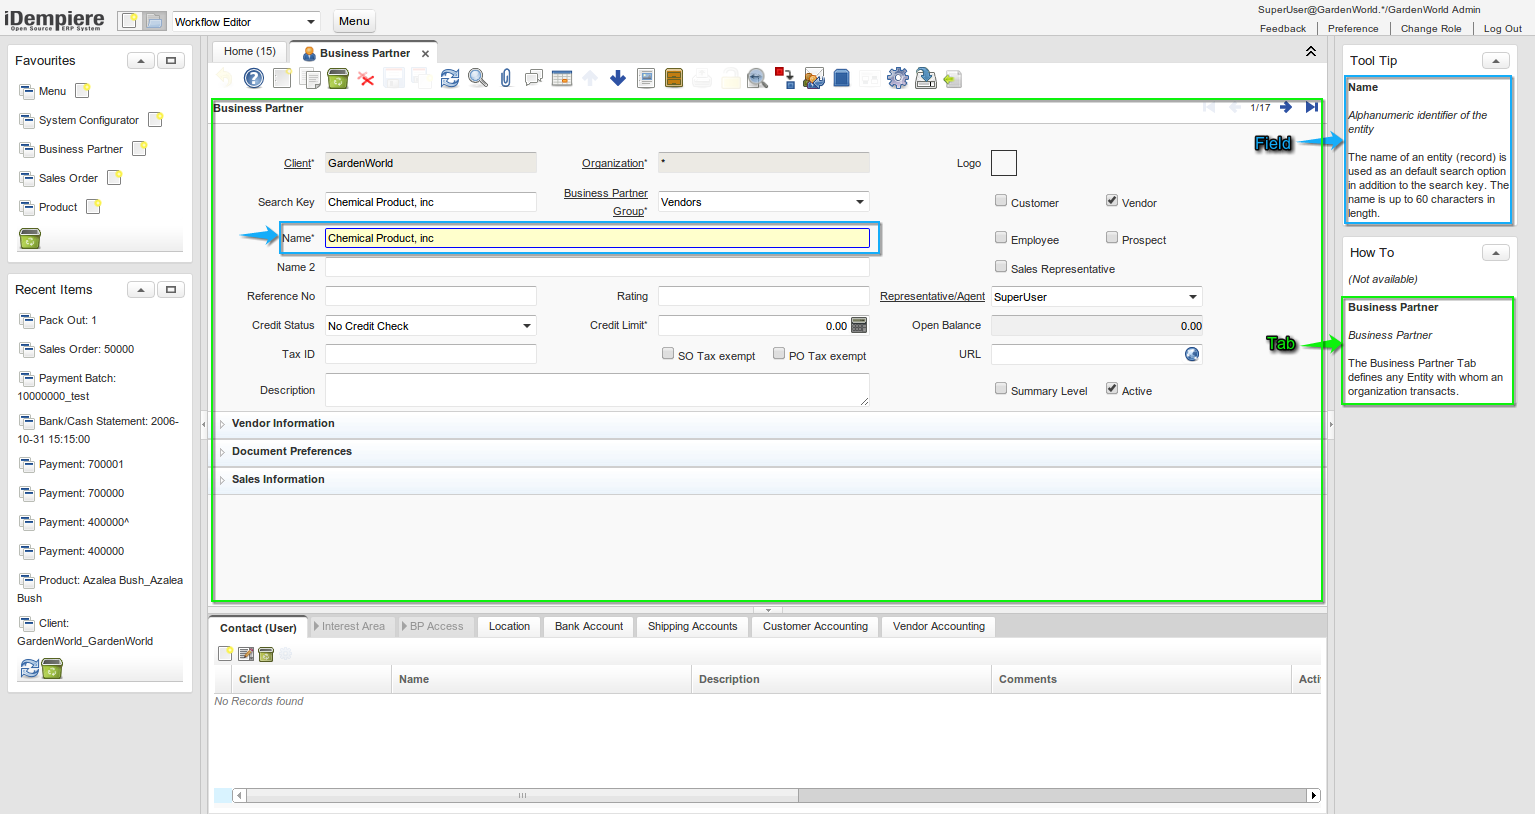Viewport: 1535px width, 814px height.
Task: Tick the Summary Level checkbox
Action: click(1001, 389)
